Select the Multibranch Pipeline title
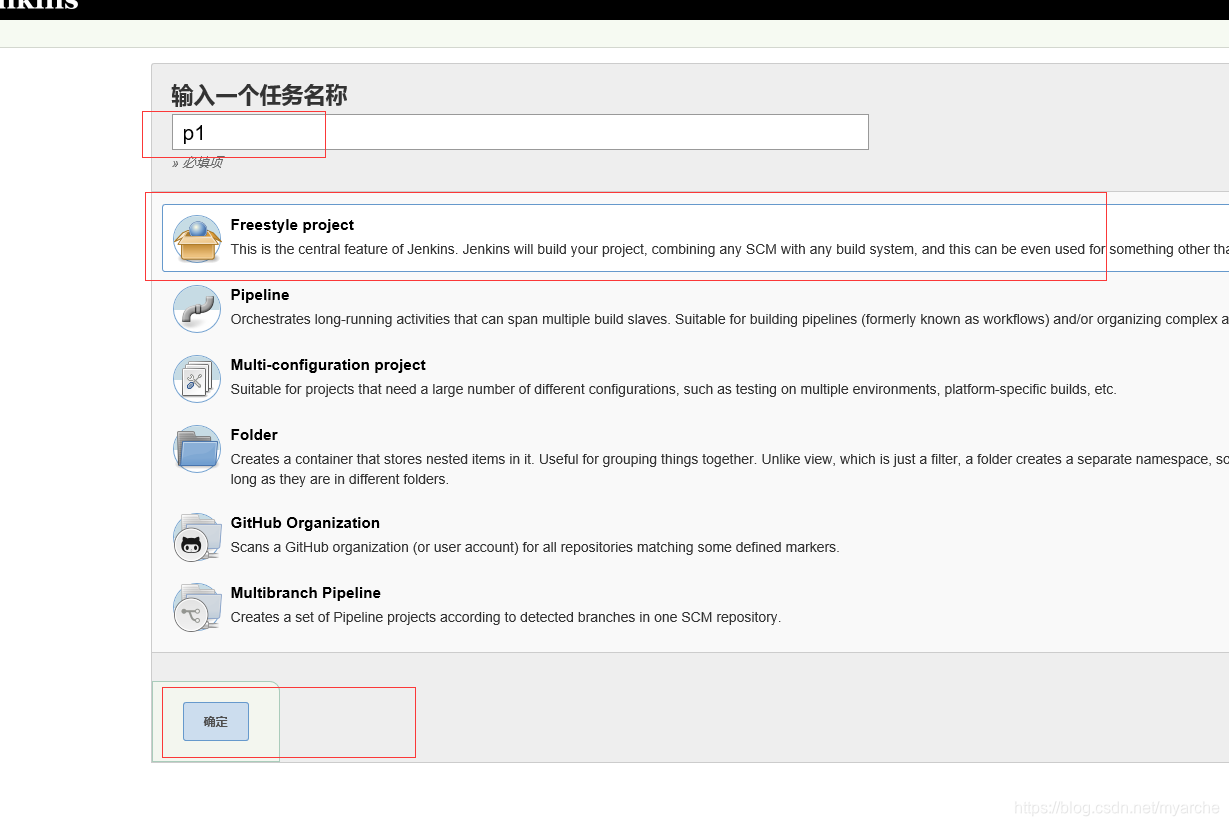1229x826 pixels. pyautogui.click(x=306, y=593)
